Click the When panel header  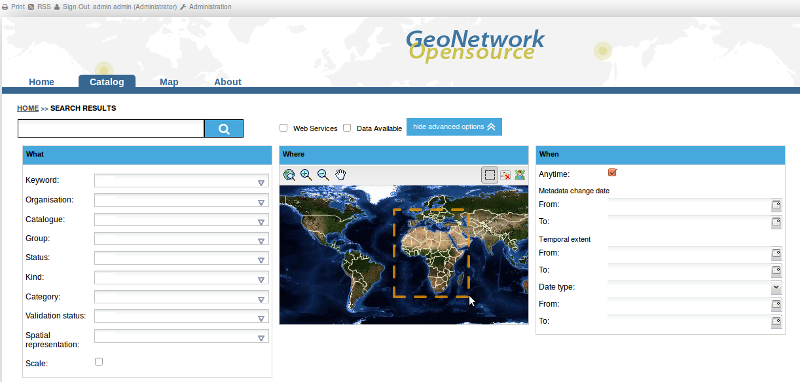click(x=660, y=155)
